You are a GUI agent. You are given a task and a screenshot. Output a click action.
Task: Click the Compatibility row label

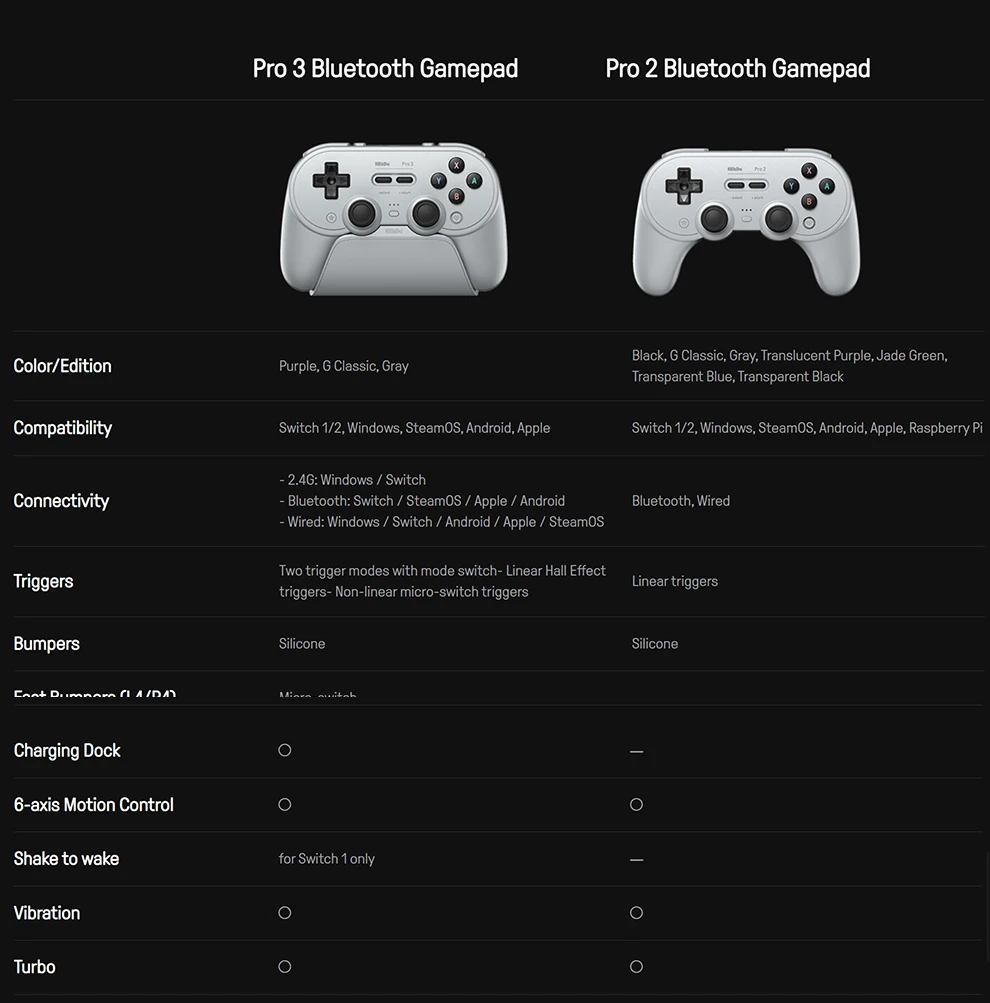63,428
